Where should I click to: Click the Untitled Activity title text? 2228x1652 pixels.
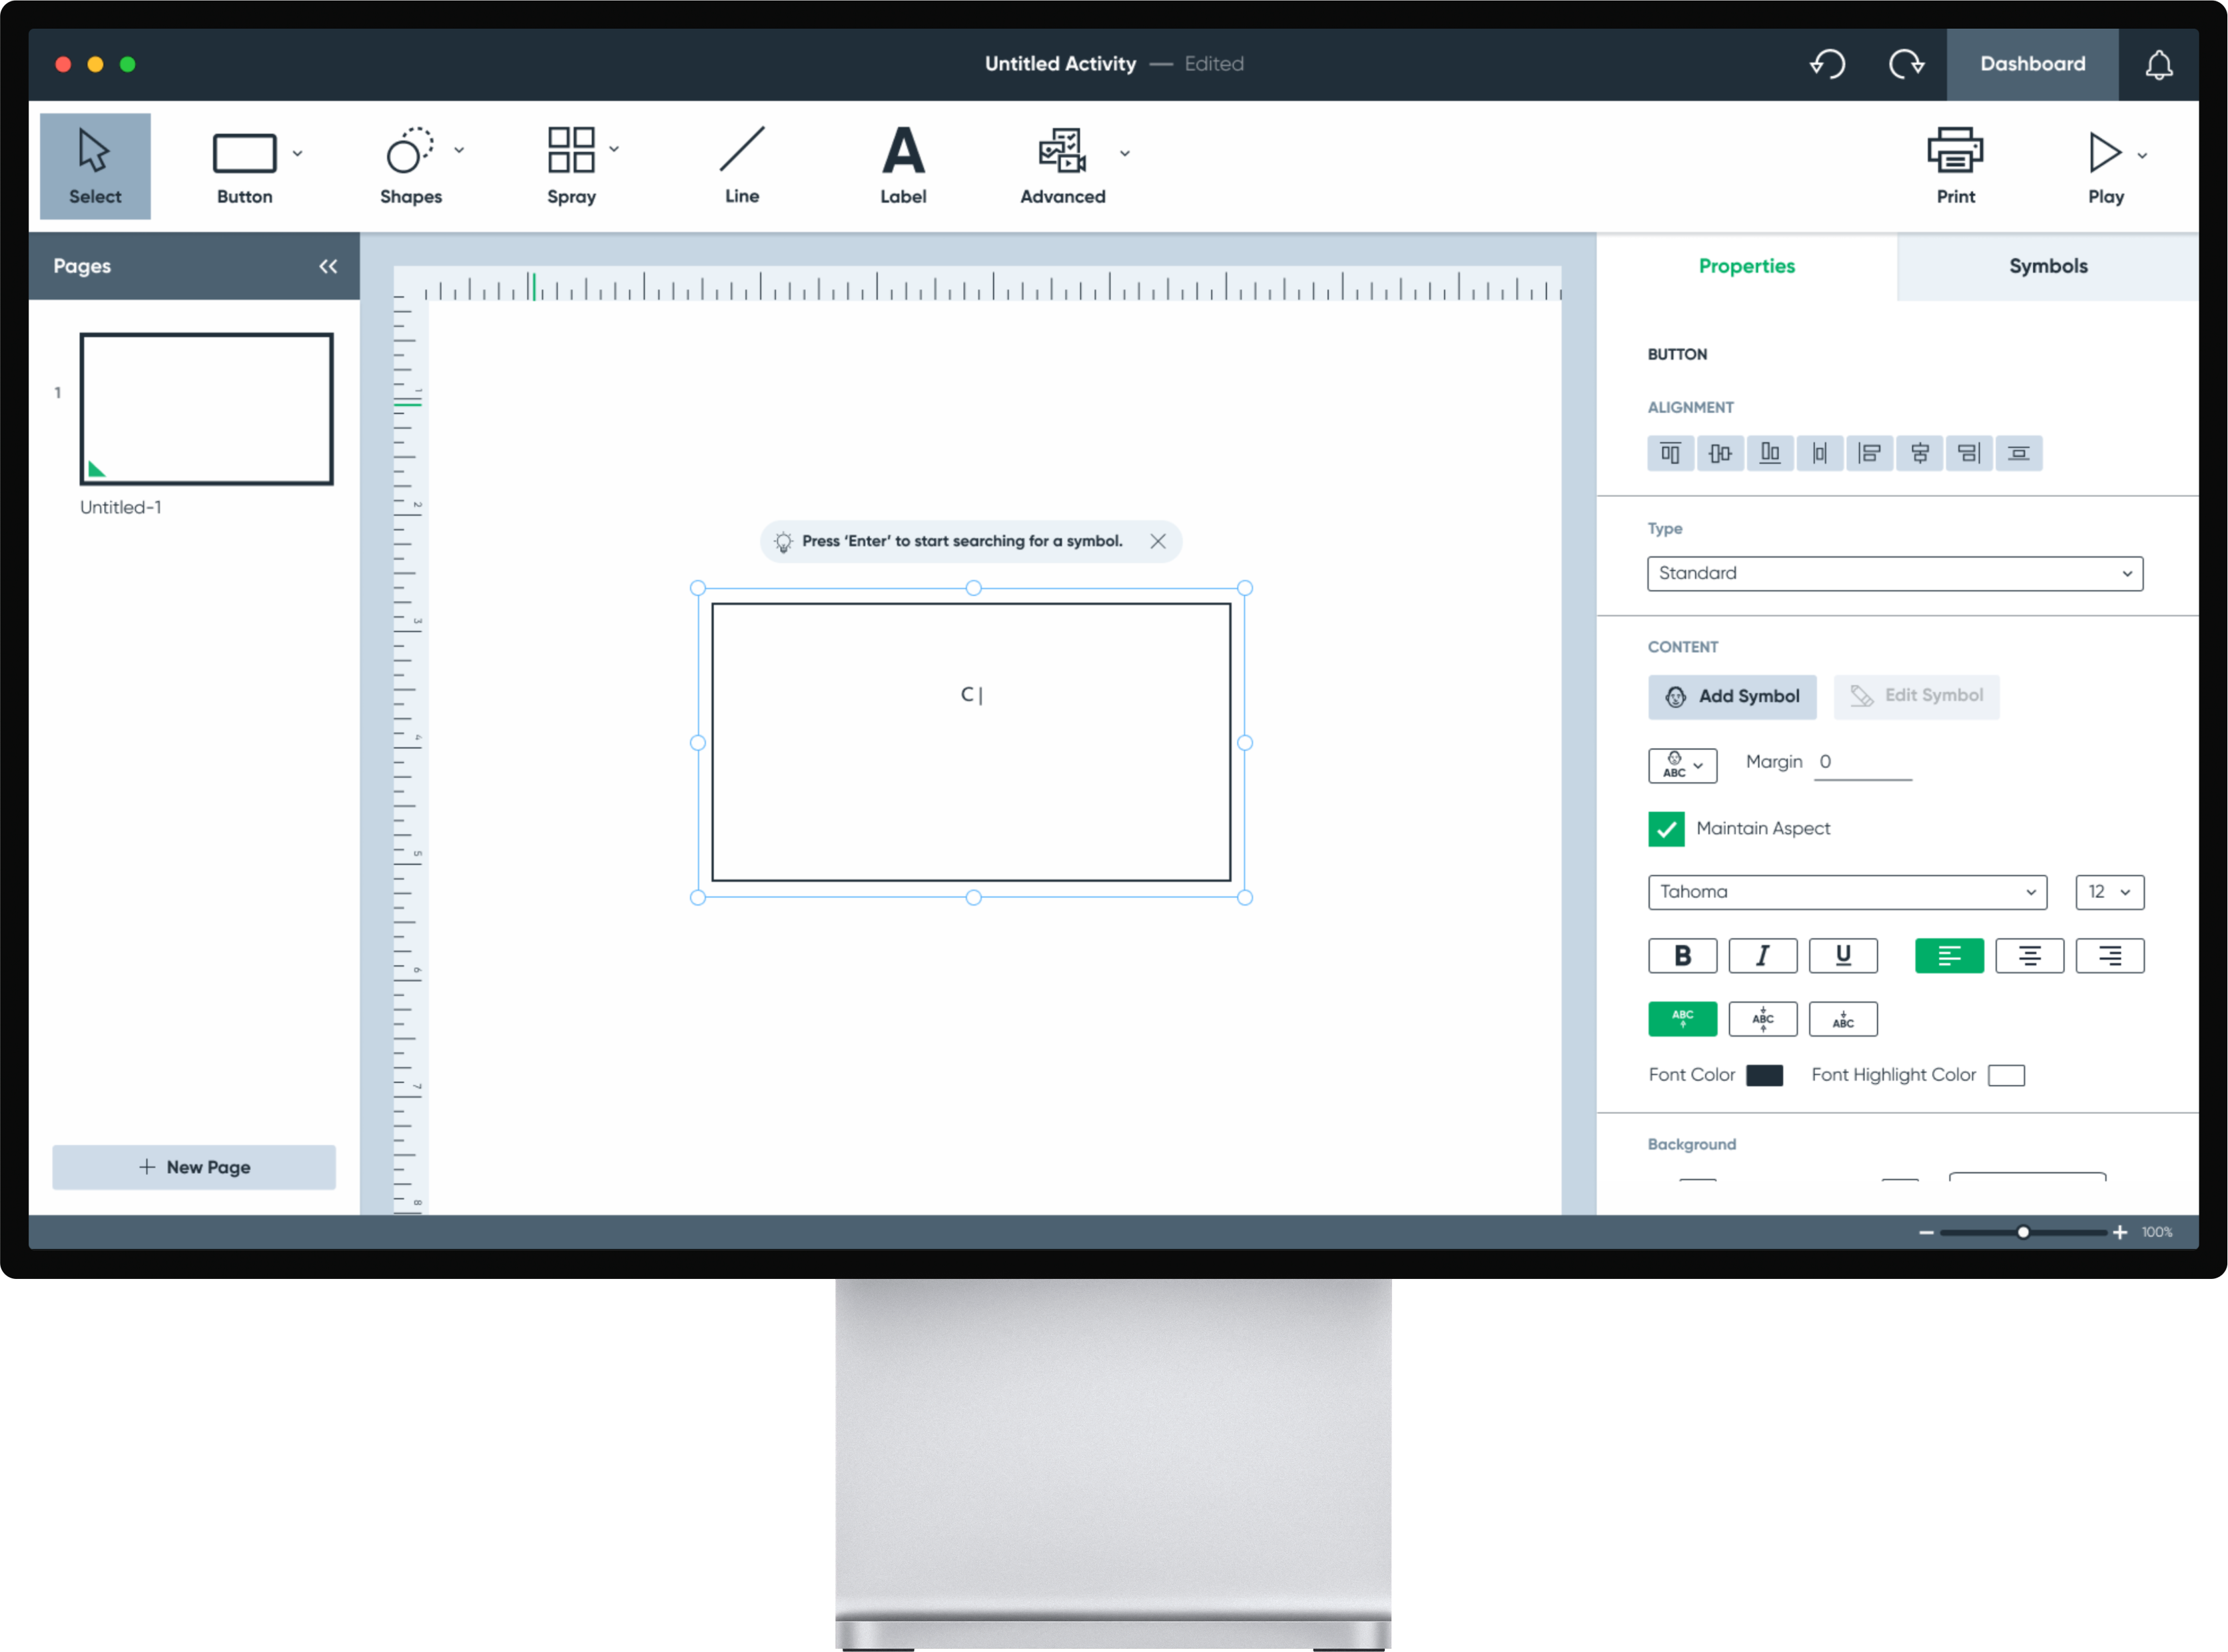click(x=1060, y=64)
